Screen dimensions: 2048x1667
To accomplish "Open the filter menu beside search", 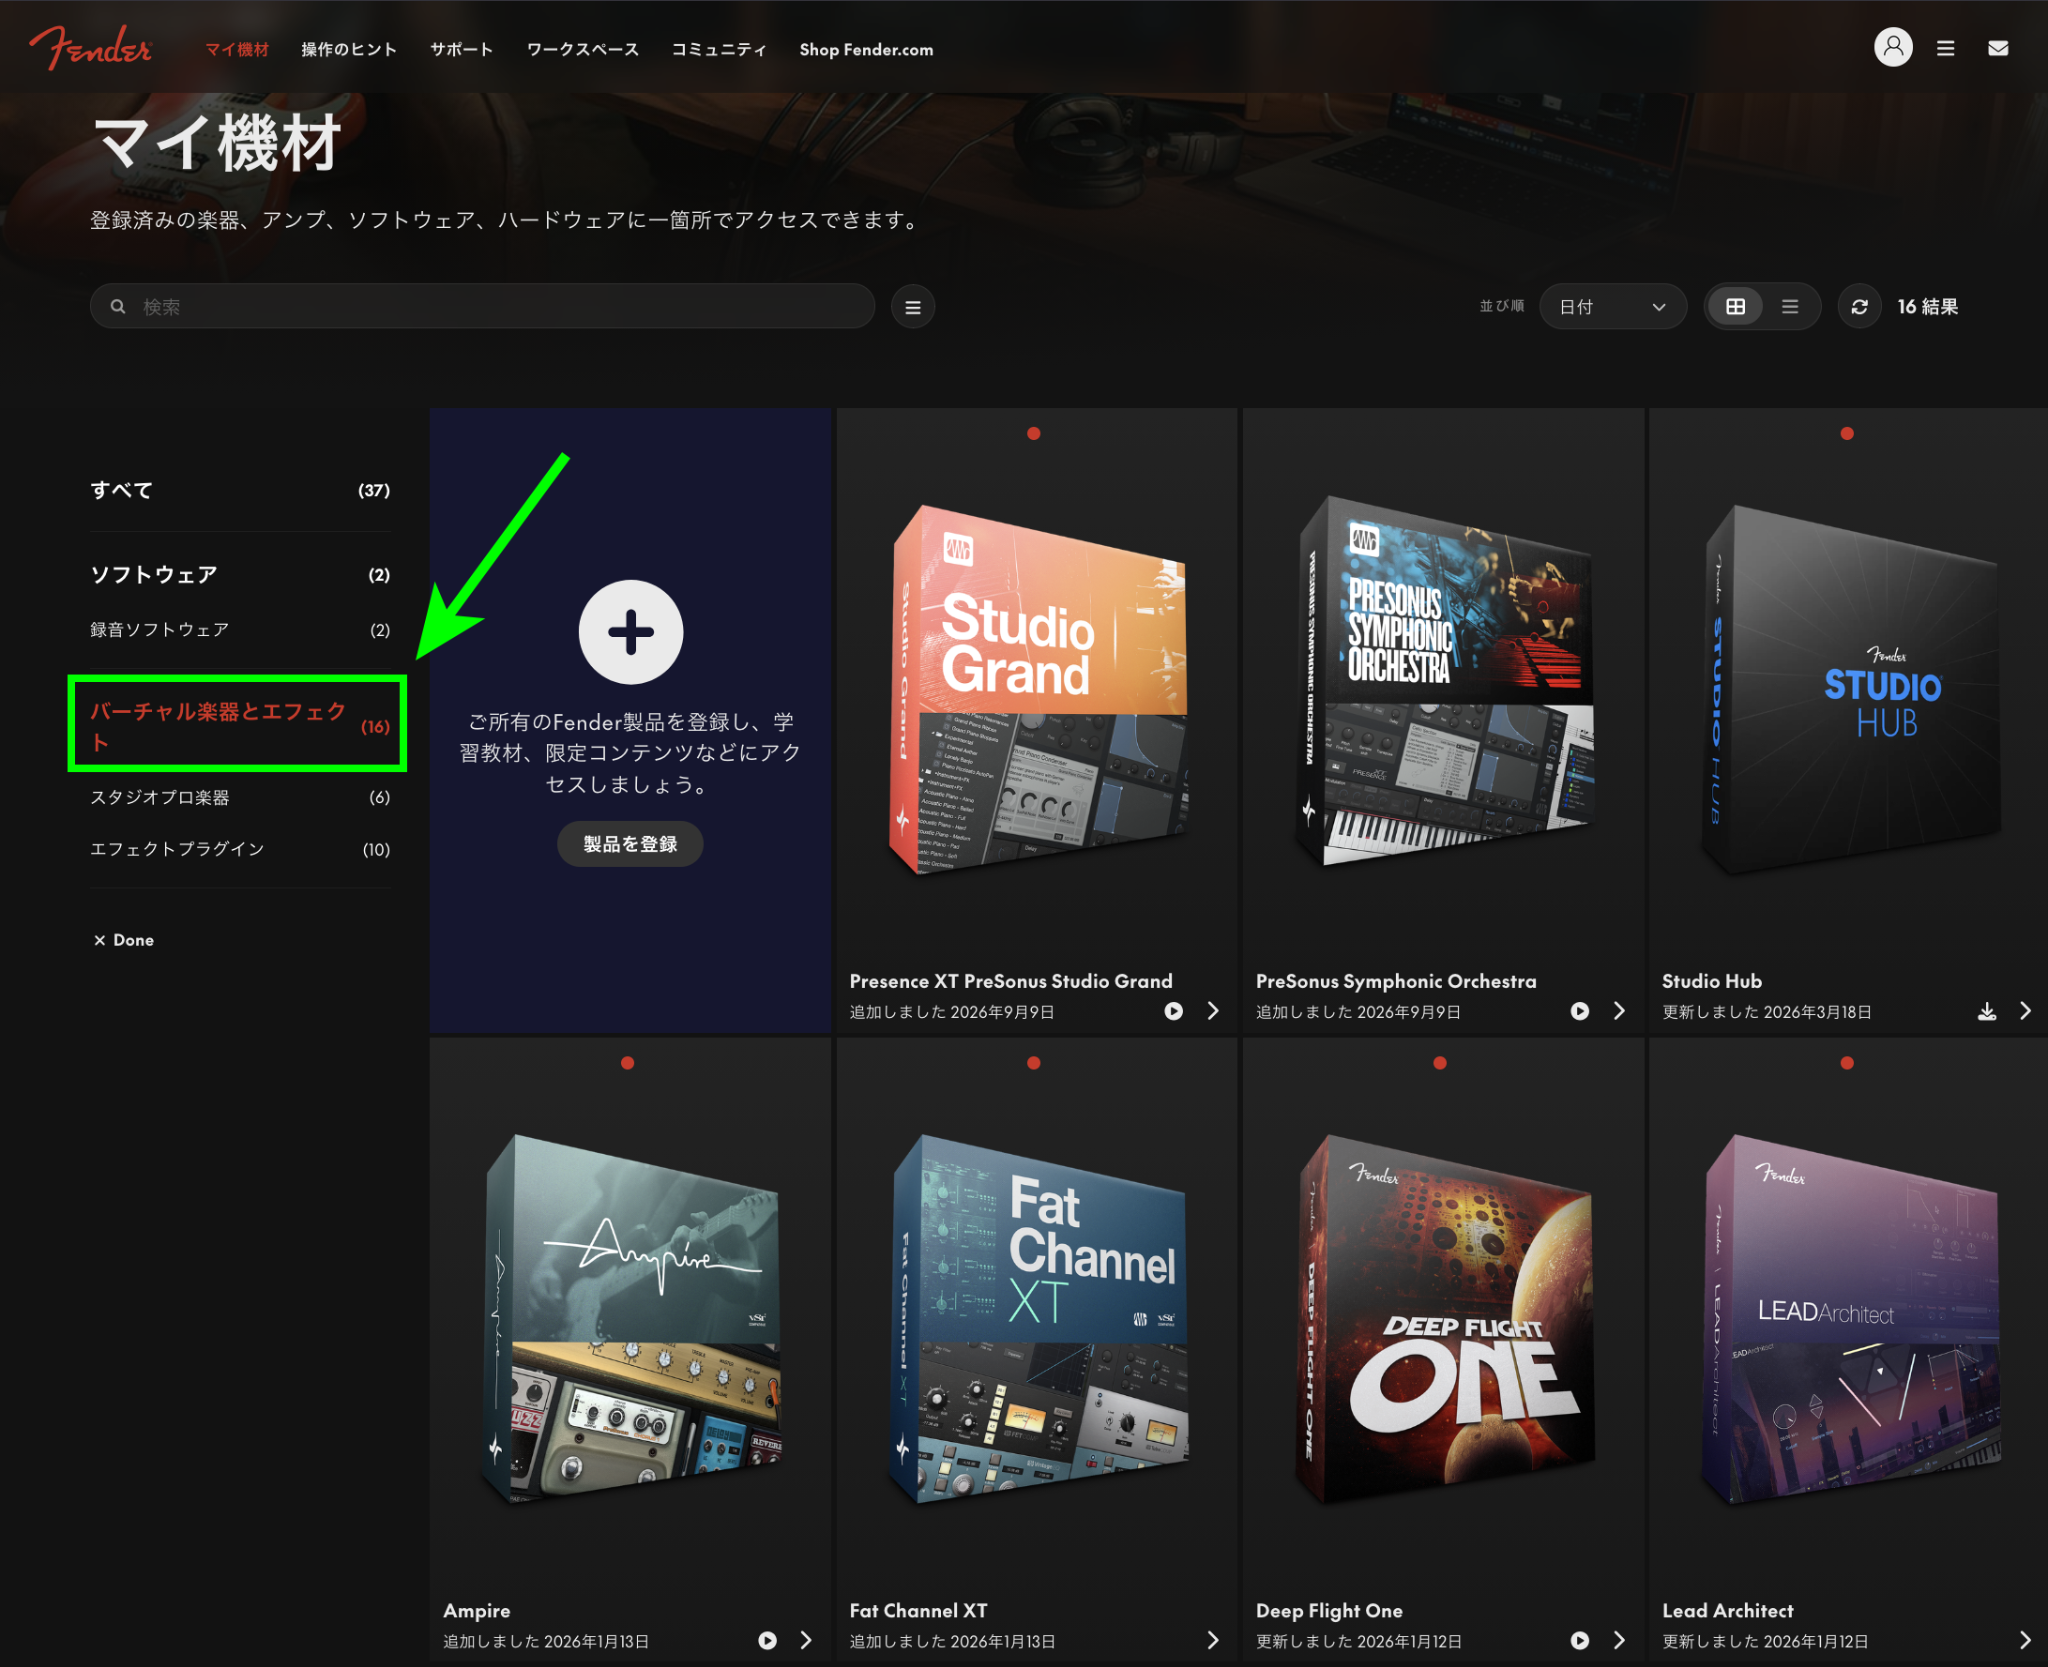I will (913, 307).
